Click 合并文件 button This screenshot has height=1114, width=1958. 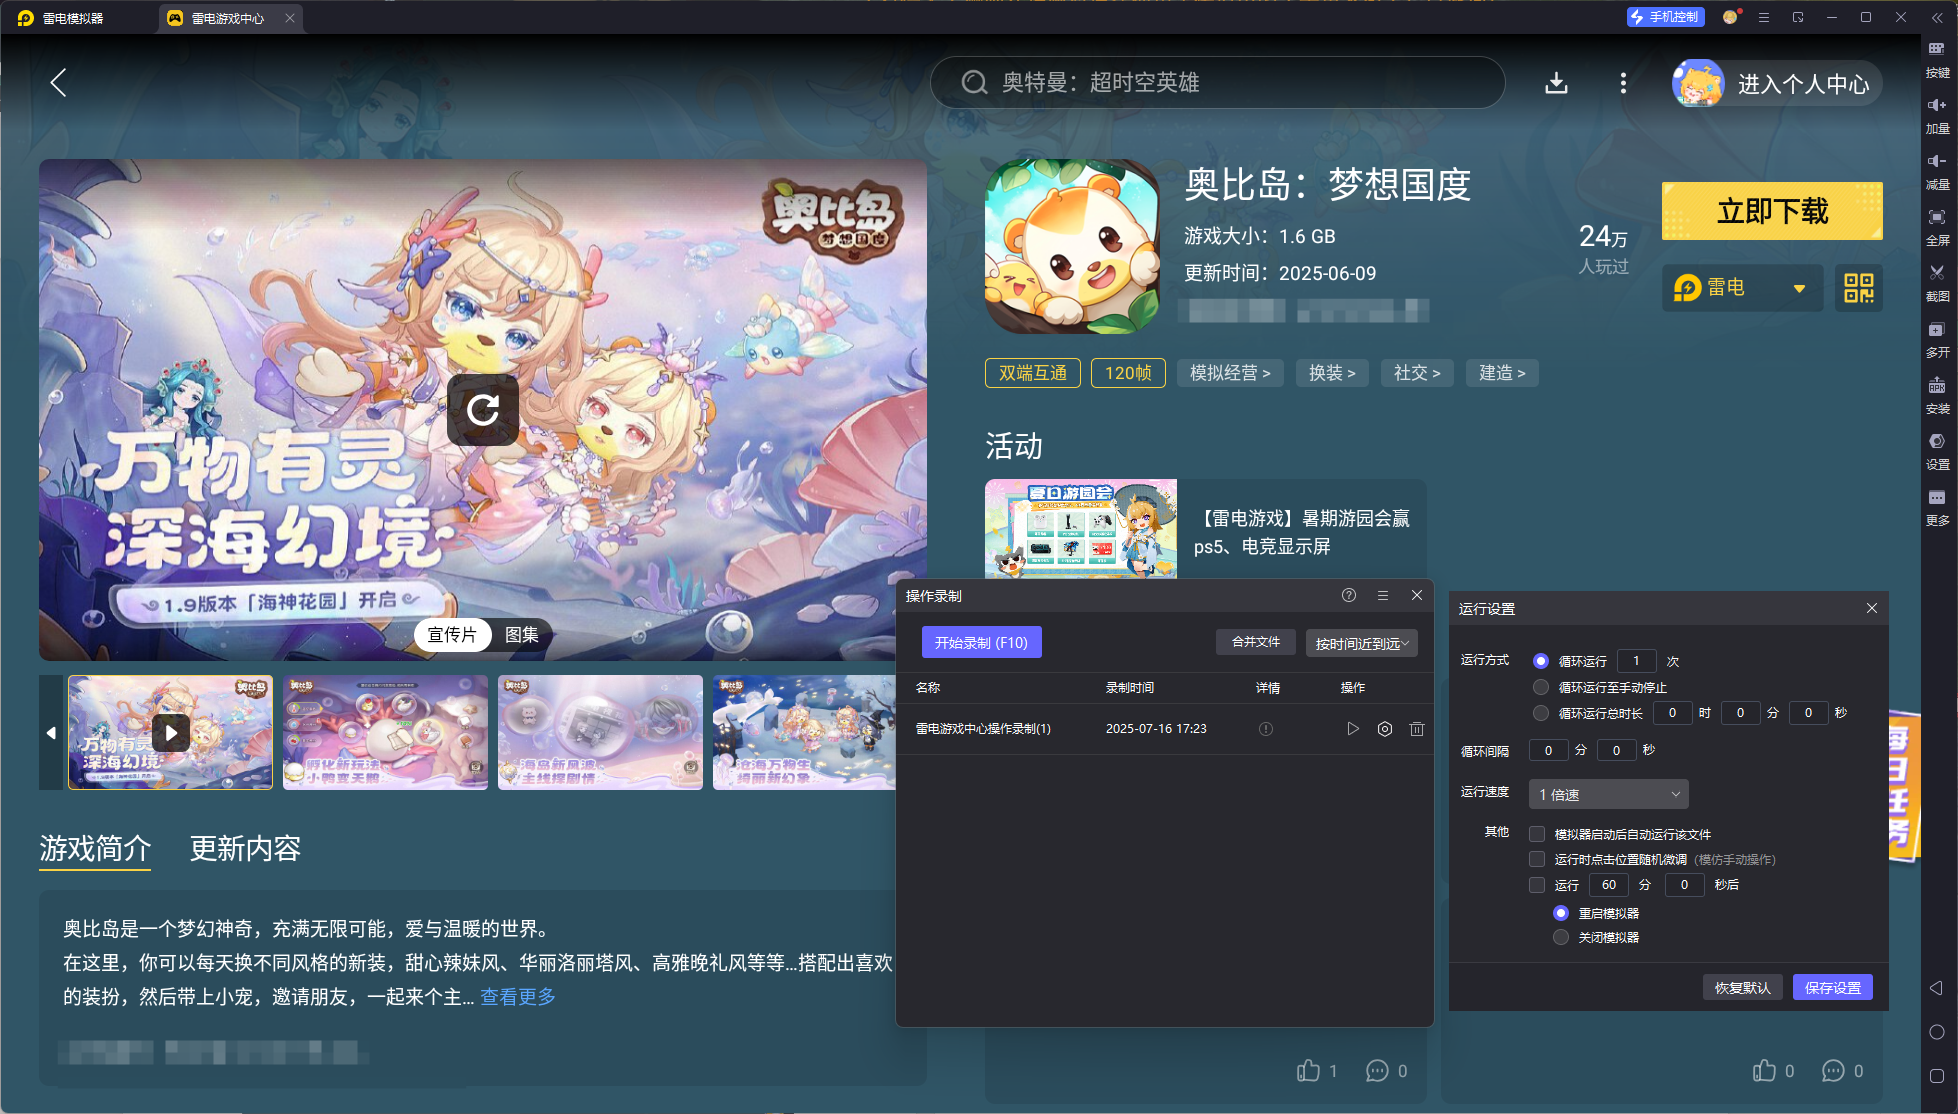click(1255, 642)
